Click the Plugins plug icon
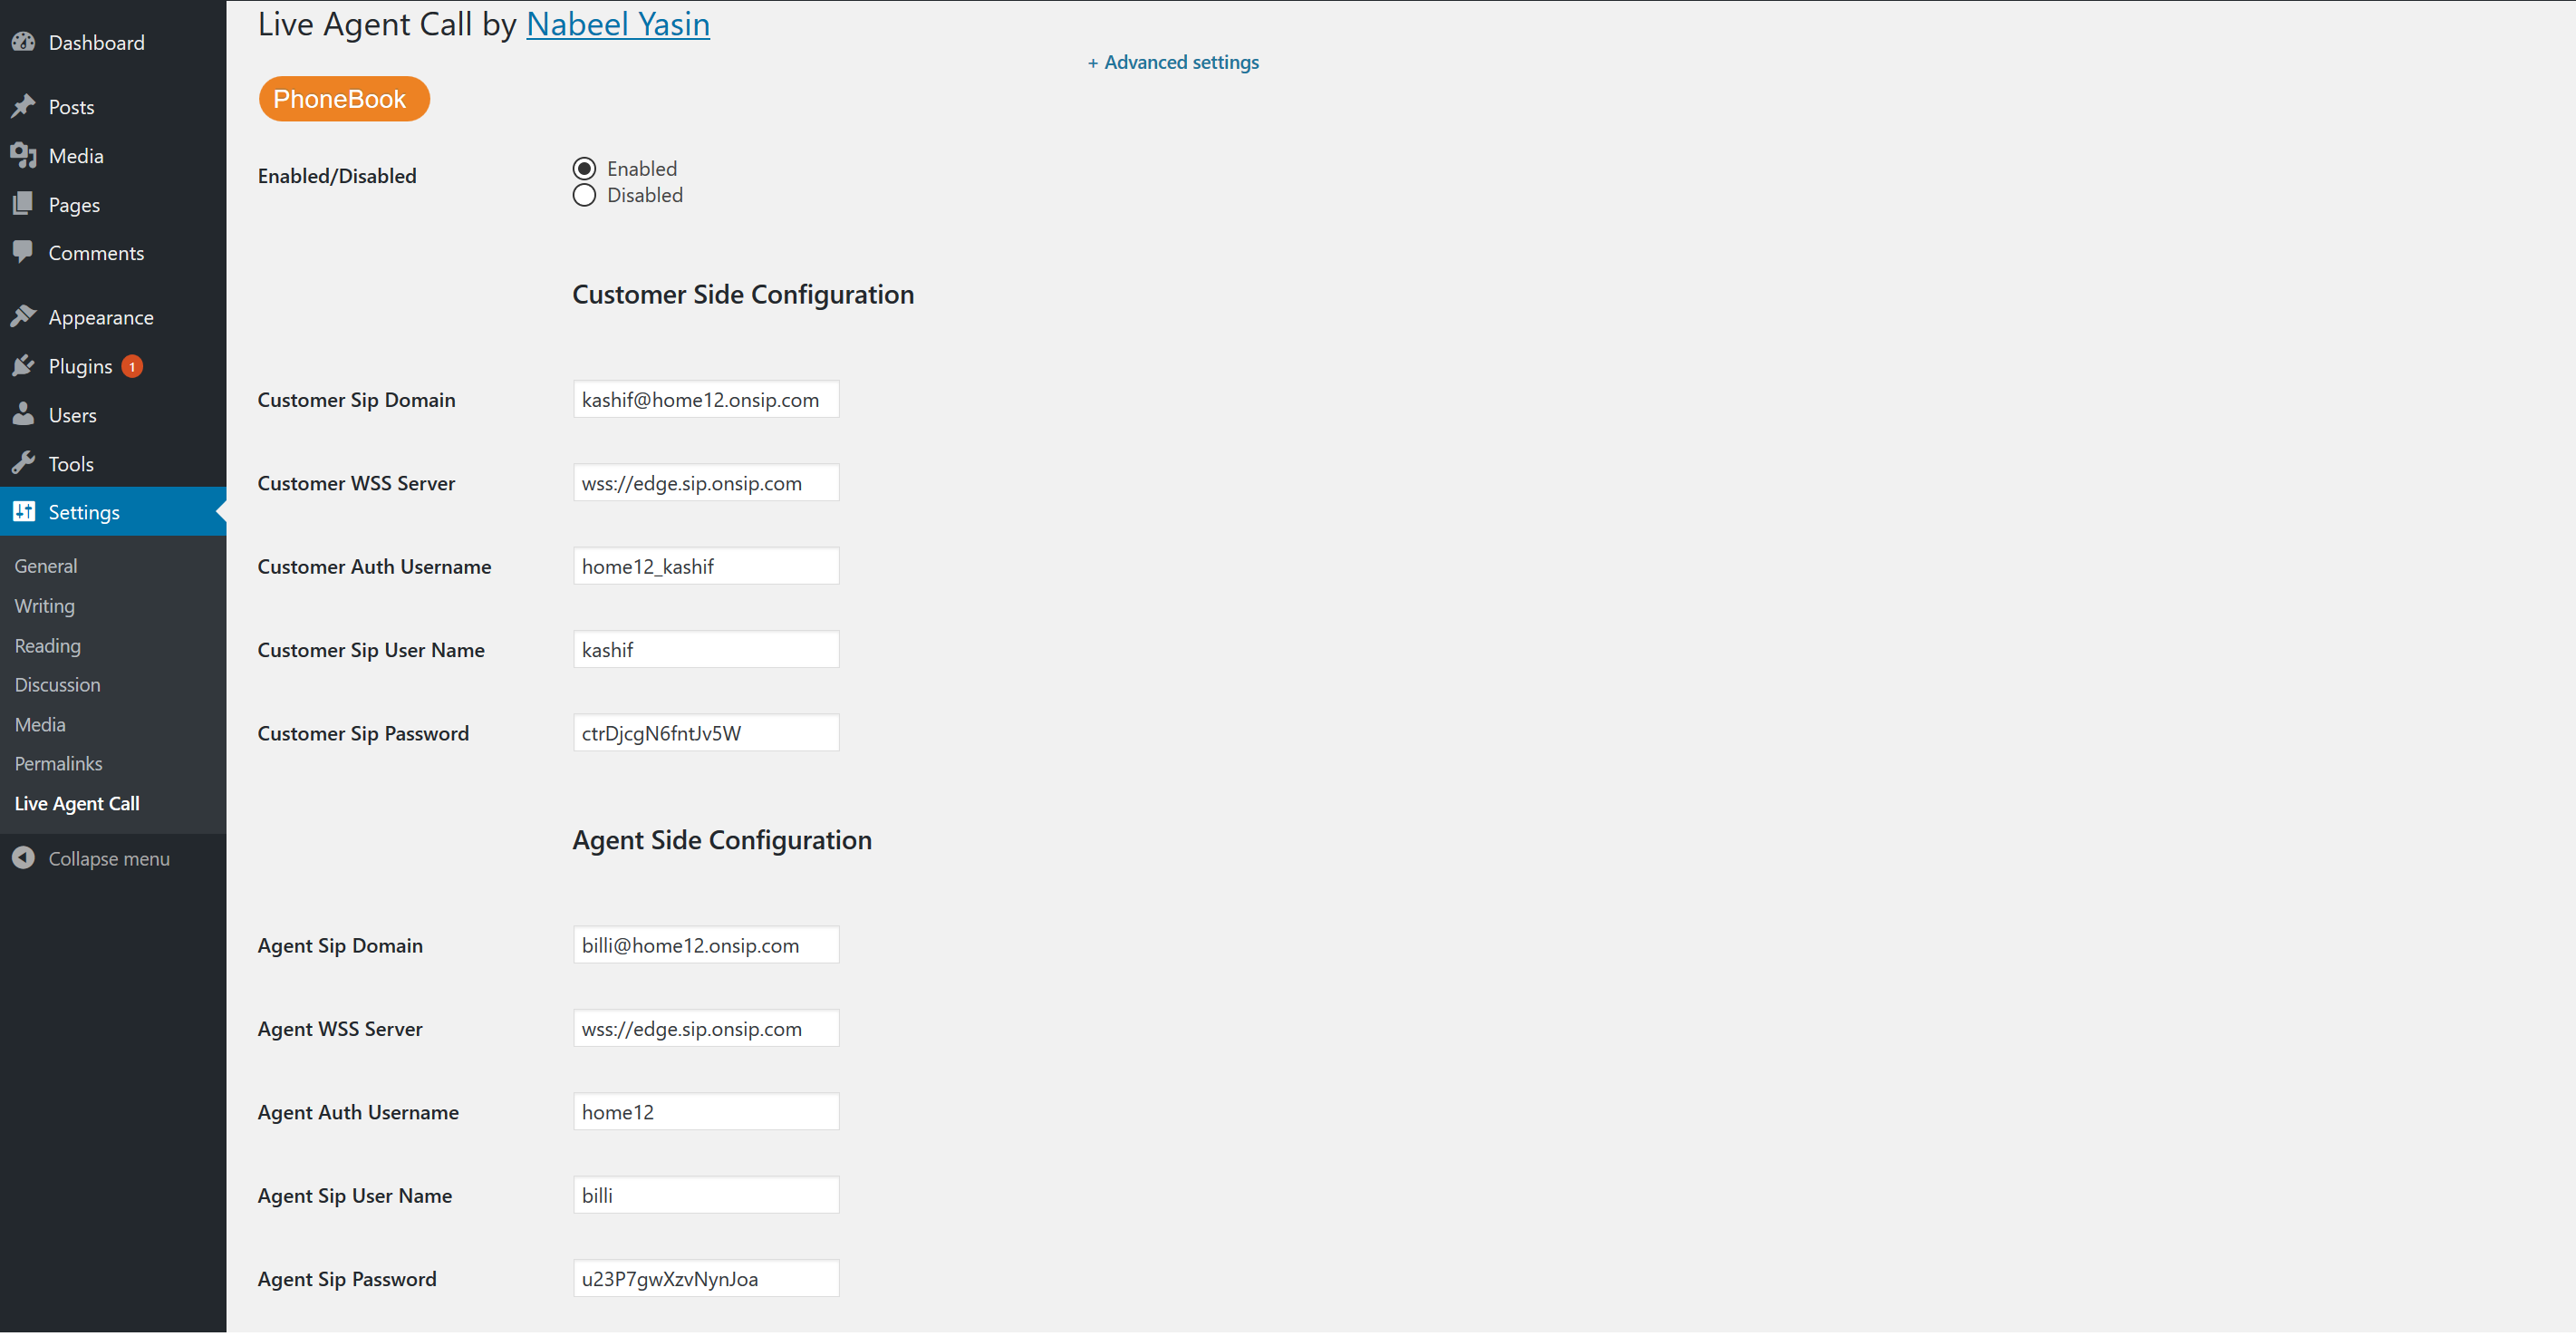This screenshot has width=2576, height=1336. click(23, 366)
